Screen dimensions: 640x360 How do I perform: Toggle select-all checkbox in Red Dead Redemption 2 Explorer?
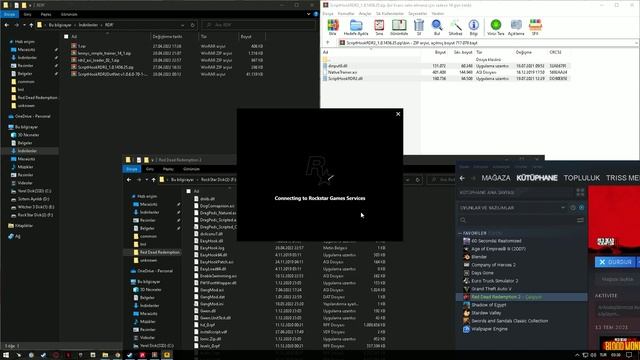tap(189, 191)
